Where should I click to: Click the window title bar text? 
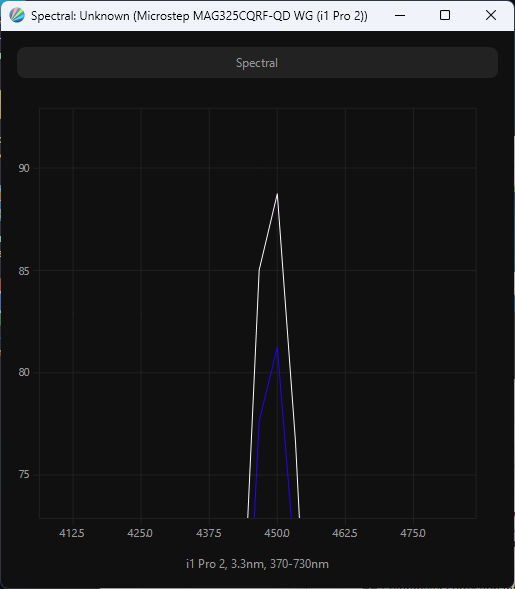[199, 16]
